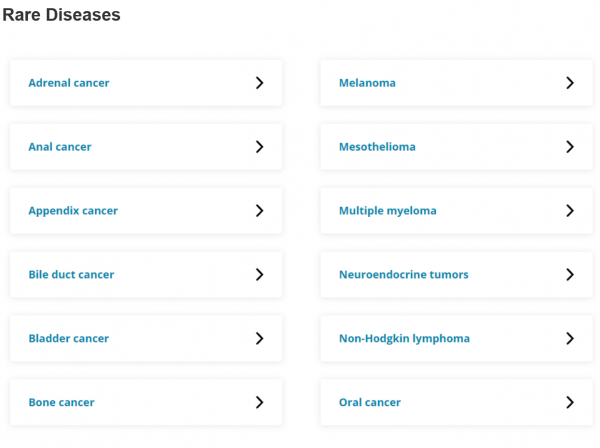Click the arrow icon beside Adrenal cancer

pos(259,83)
